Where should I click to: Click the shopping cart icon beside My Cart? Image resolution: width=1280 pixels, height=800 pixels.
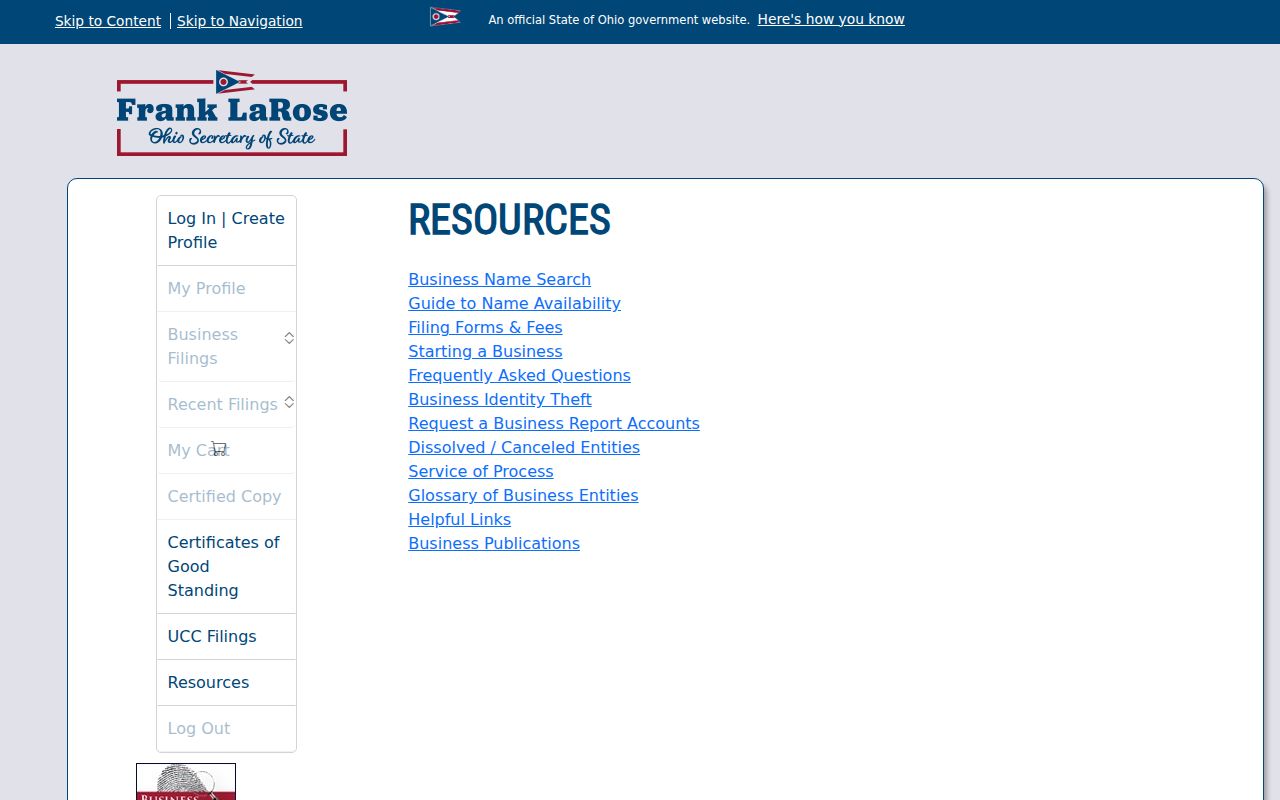219,449
